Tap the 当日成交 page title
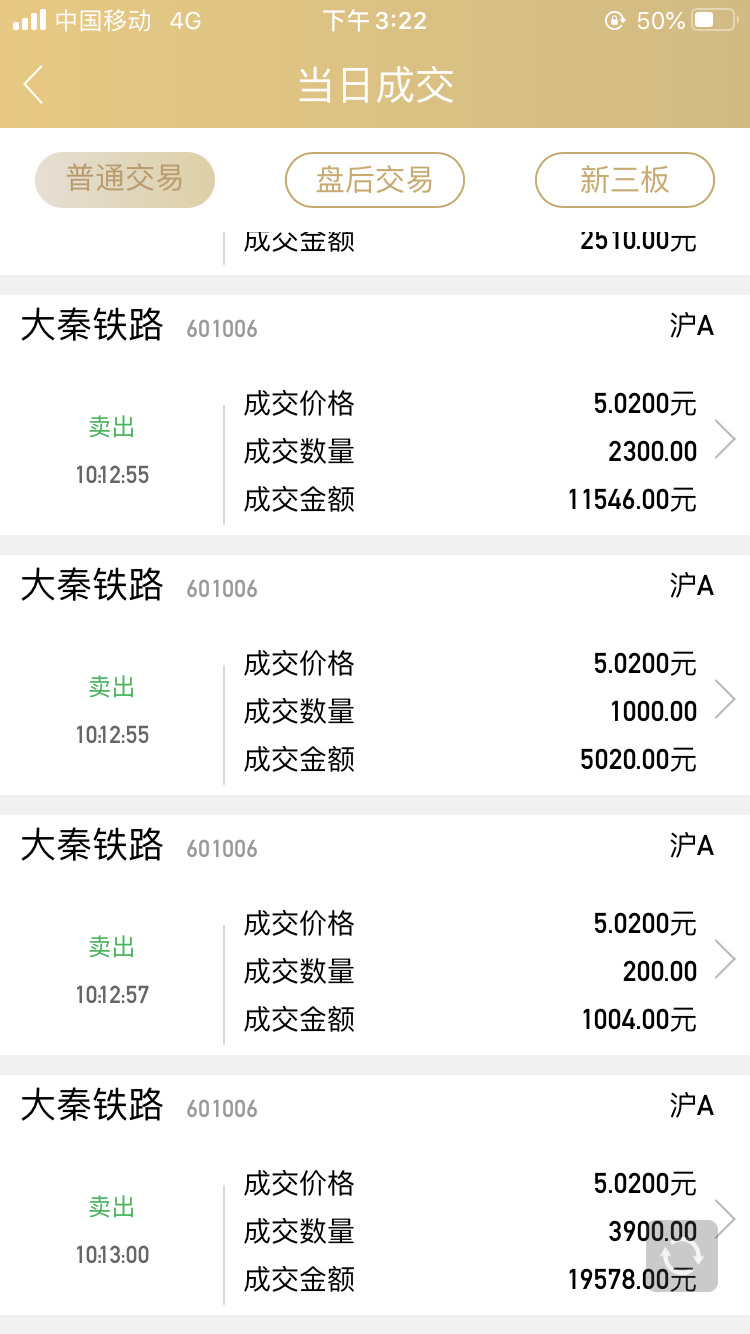Viewport: 750px width, 1334px height. pos(376,86)
